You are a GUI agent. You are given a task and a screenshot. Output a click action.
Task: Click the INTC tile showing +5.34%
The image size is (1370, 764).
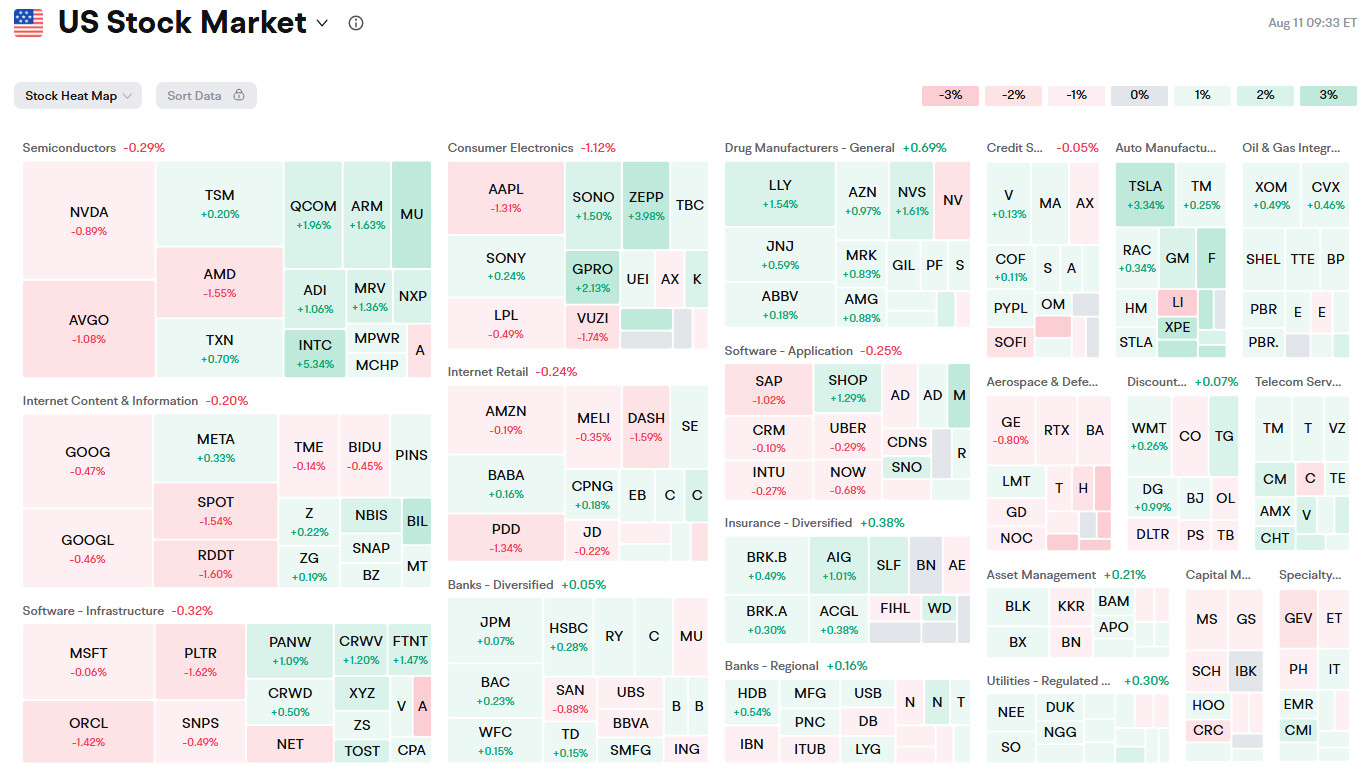coord(316,353)
